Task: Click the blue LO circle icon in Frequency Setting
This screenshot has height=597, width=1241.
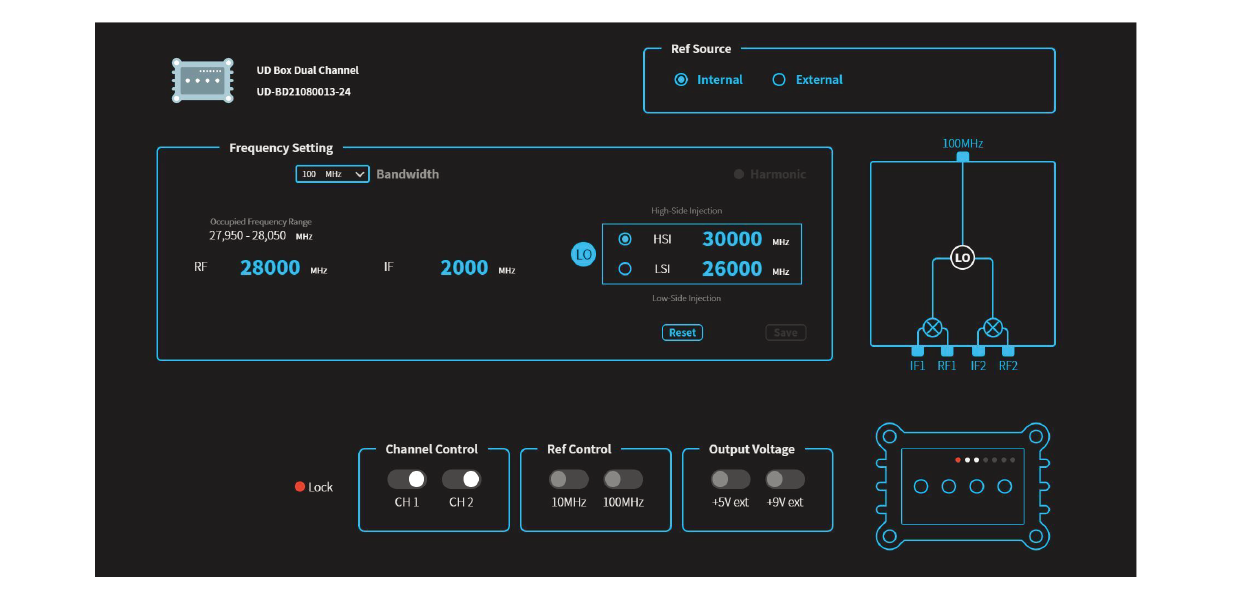Action: pyautogui.click(x=584, y=255)
